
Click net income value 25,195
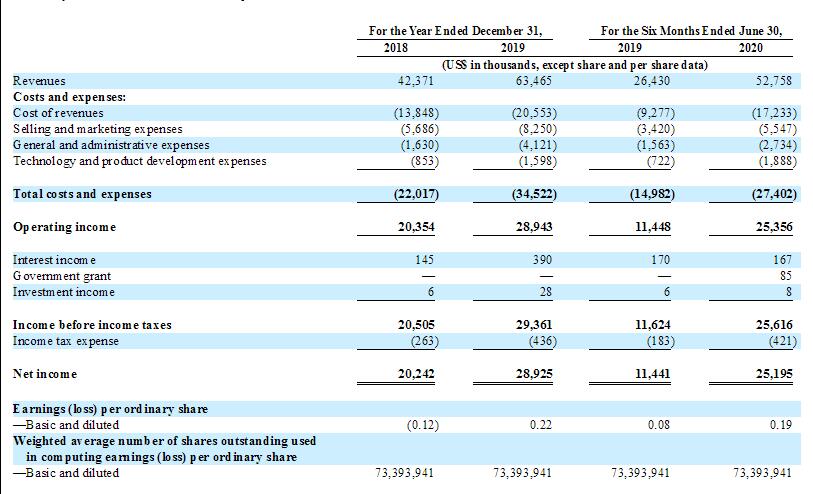click(x=775, y=374)
